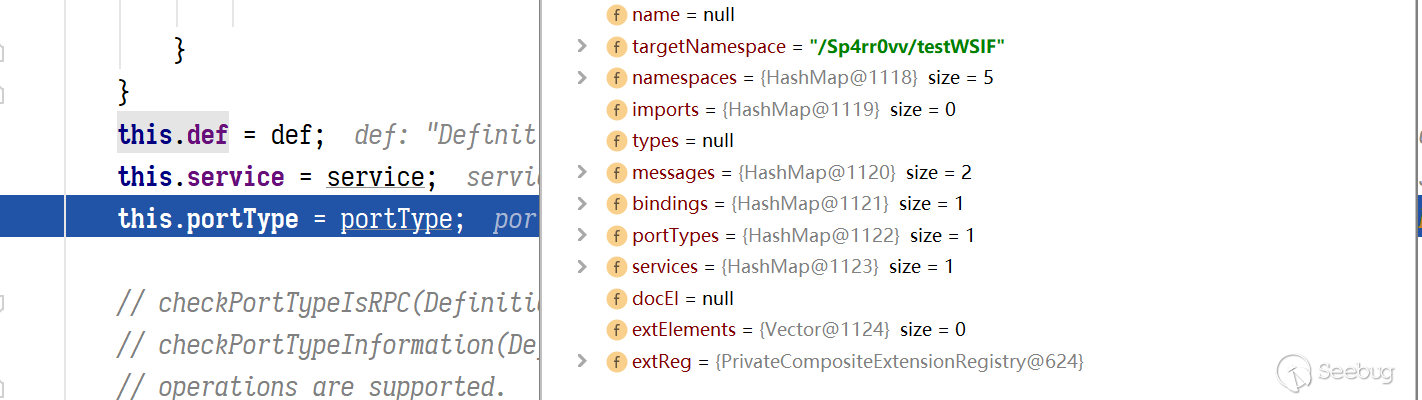
Task: Expand the messages HashMap node
Action: pos(582,172)
